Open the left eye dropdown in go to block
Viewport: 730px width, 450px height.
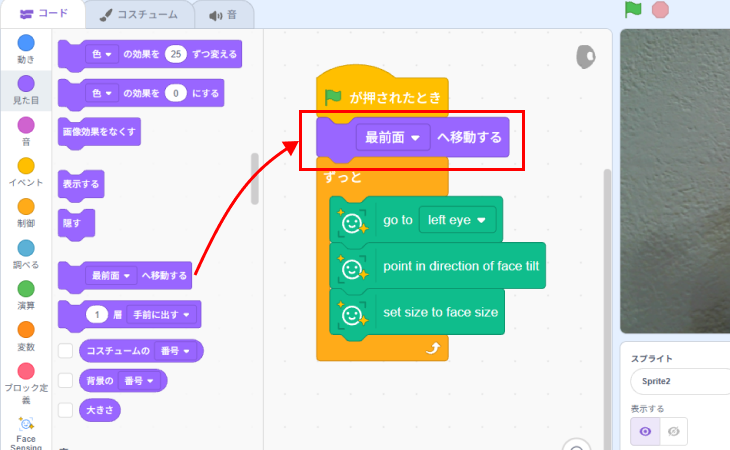[x=457, y=220]
